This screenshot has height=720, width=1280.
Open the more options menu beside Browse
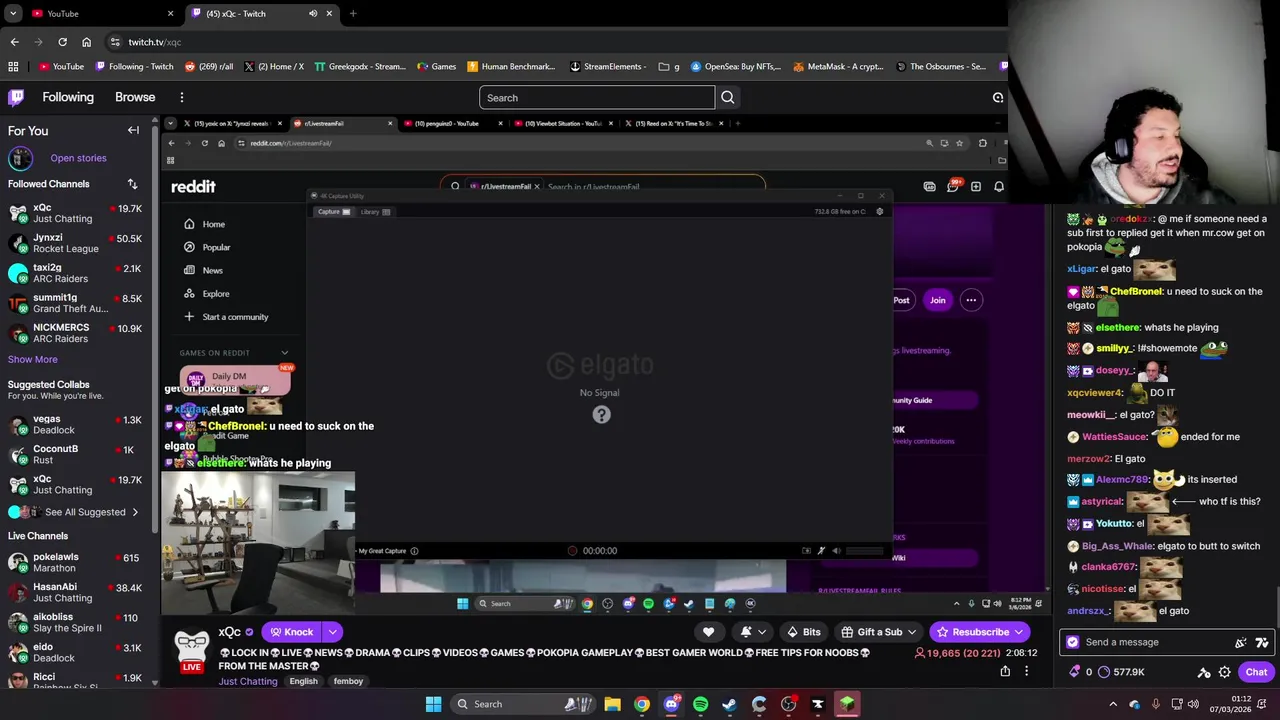pos(181,97)
